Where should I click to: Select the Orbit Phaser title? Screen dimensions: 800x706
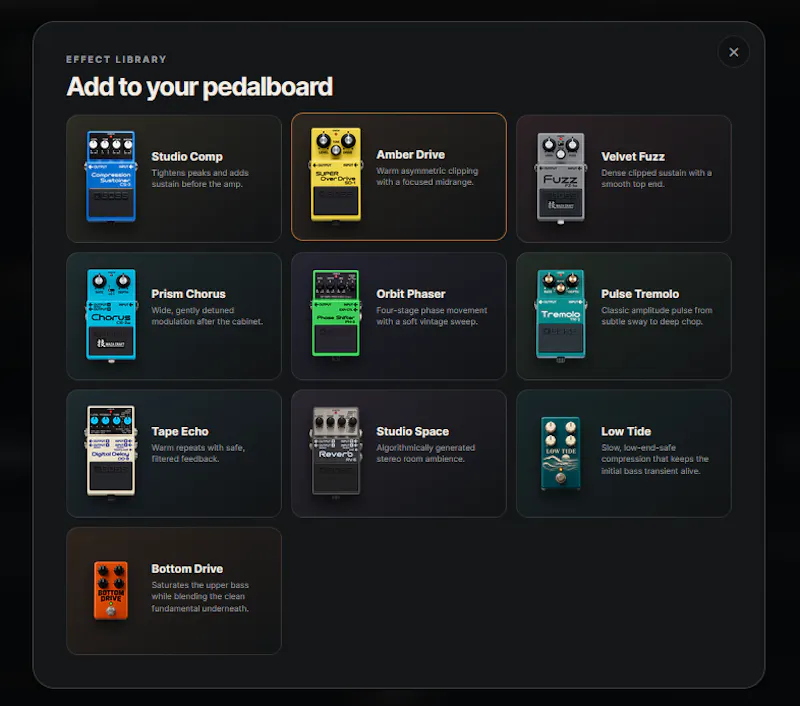click(x=411, y=294)
